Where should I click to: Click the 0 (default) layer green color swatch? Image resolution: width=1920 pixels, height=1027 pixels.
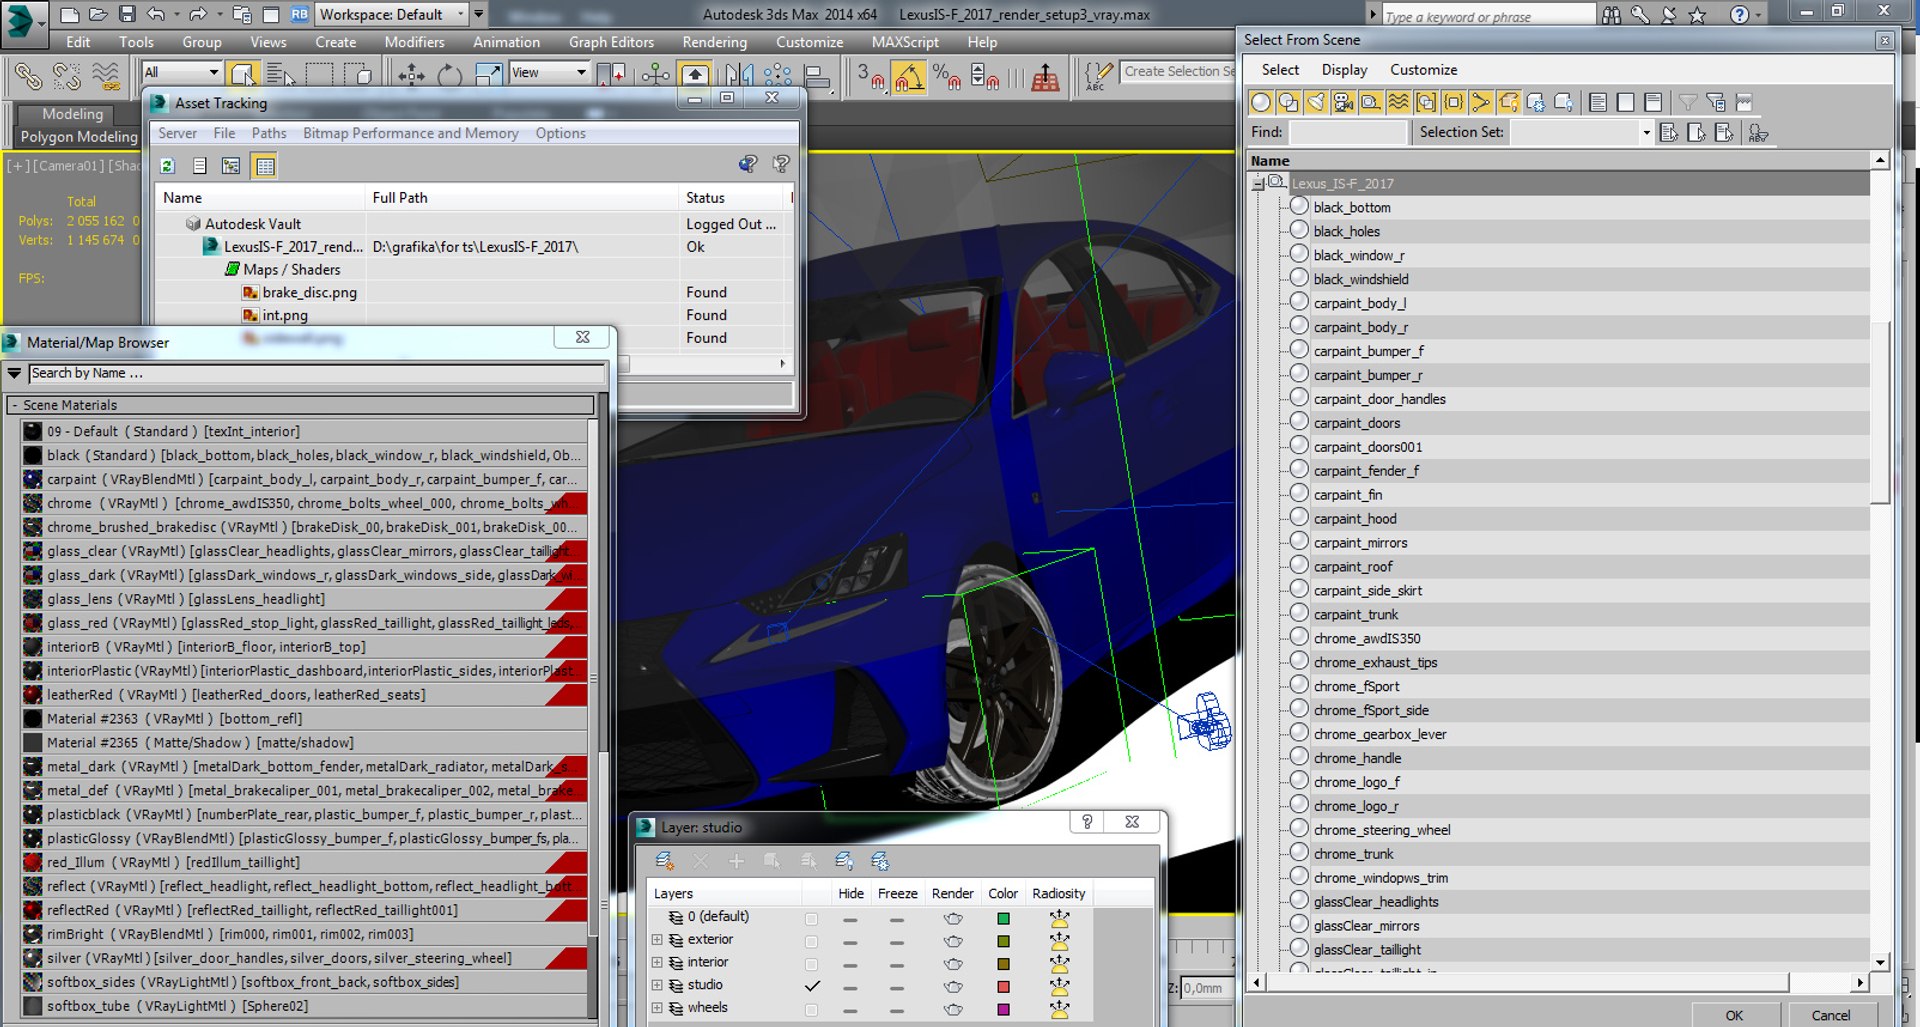tap(1003, 918)
